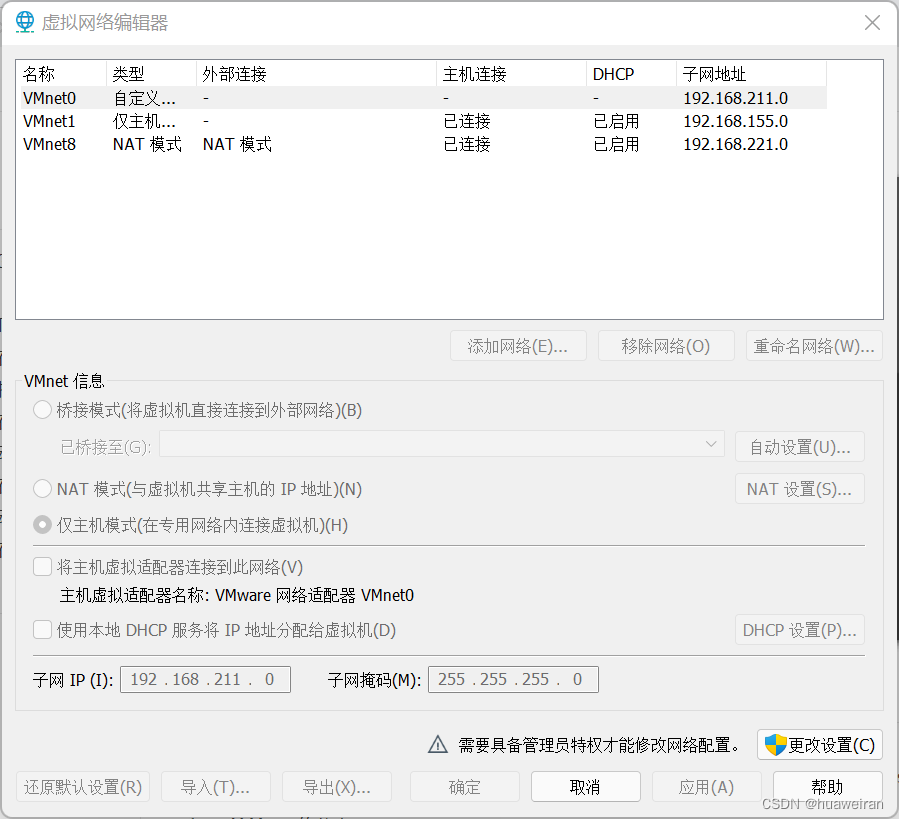The width and height of the screenshot is (899, 819).
Task: Click the 应用(A) button
Action: point(706,786)
